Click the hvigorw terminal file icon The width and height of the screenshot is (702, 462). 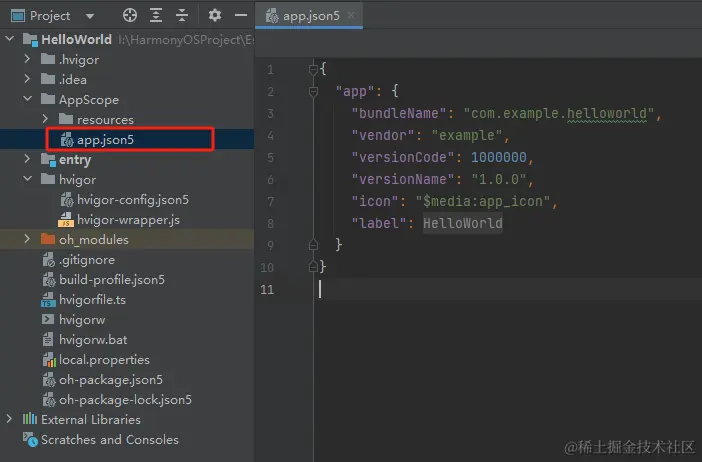pyautogui.click(x=48, y=319)
